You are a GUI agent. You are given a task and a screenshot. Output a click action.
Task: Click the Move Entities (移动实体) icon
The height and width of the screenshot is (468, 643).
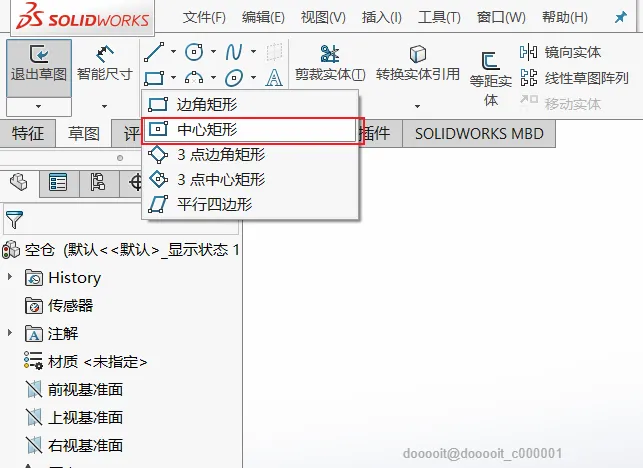pos(529,100)
